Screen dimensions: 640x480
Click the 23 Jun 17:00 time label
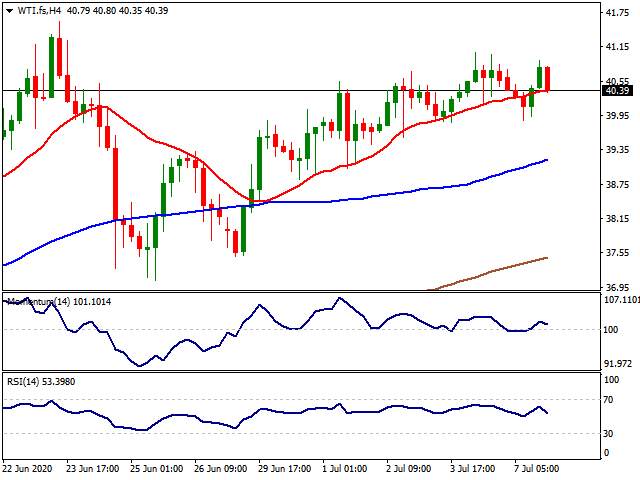pos(93,468)
